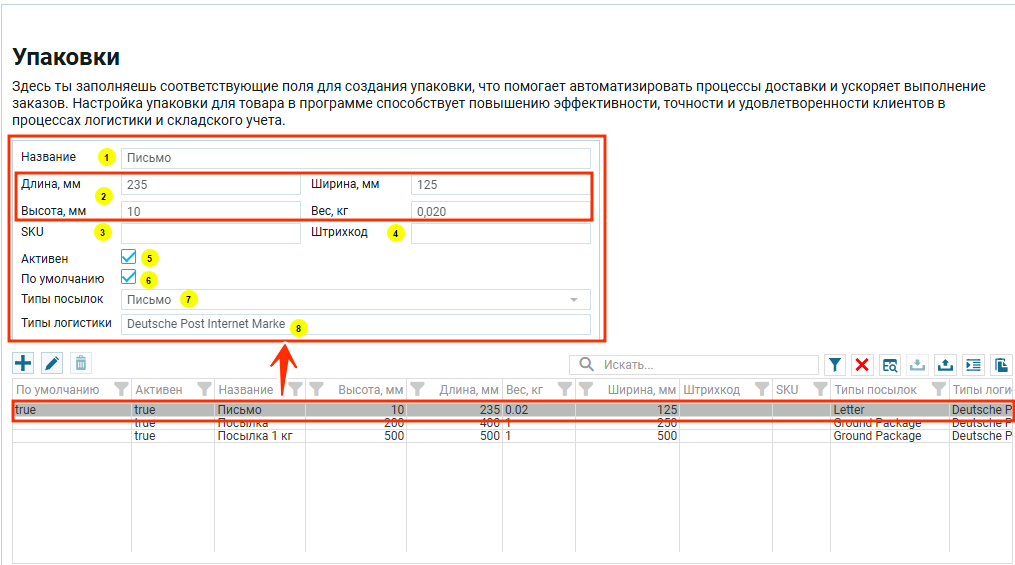Screen dimensions: 1015x565
Task: Click the Типы логистики field
Action: (x=355, y=324)
